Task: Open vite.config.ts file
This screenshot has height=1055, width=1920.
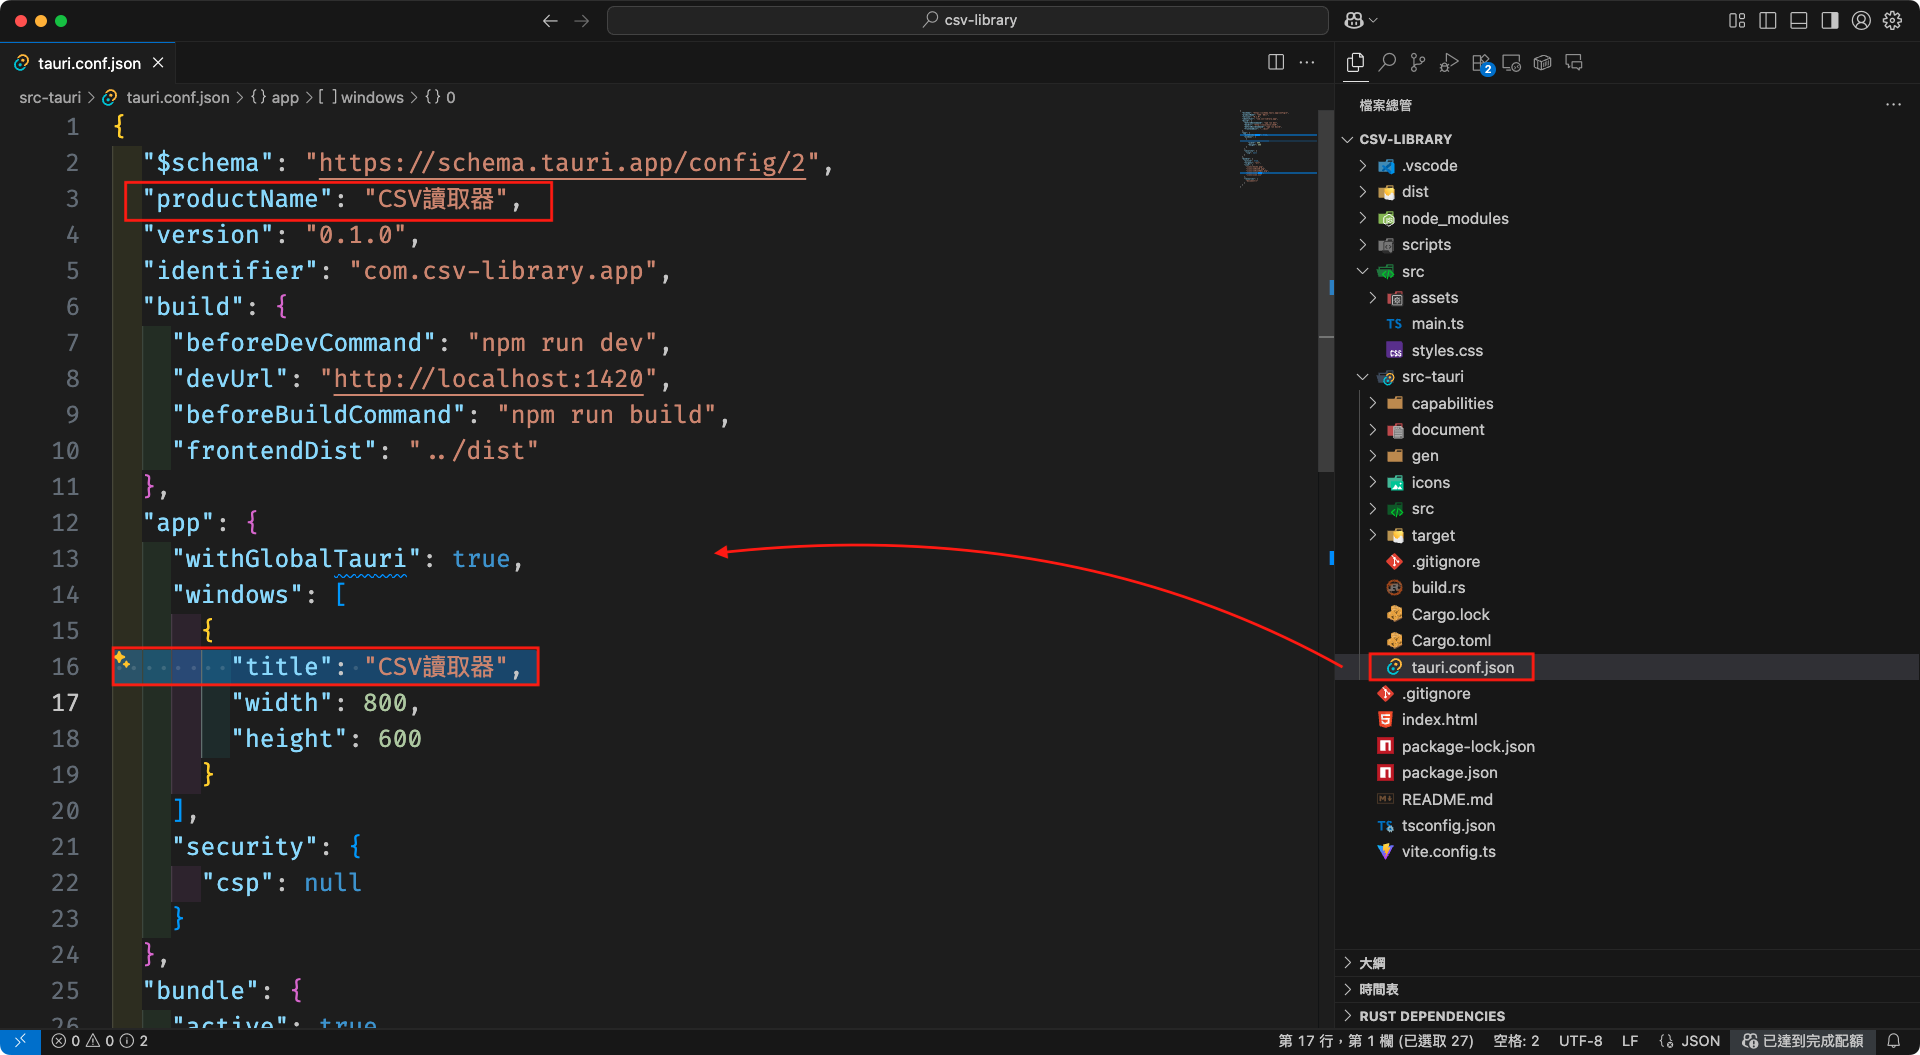Action: tap(1448, 851)
